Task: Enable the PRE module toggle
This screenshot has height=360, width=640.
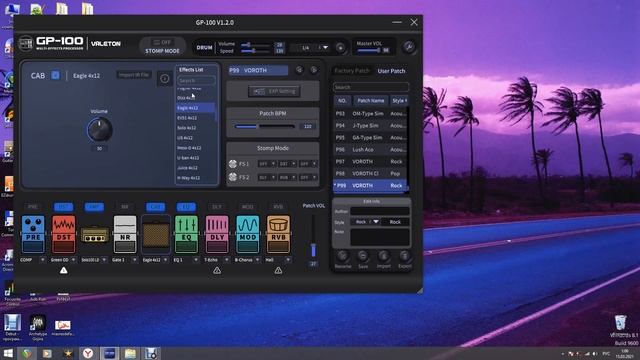Action: (x=33, y=207)
